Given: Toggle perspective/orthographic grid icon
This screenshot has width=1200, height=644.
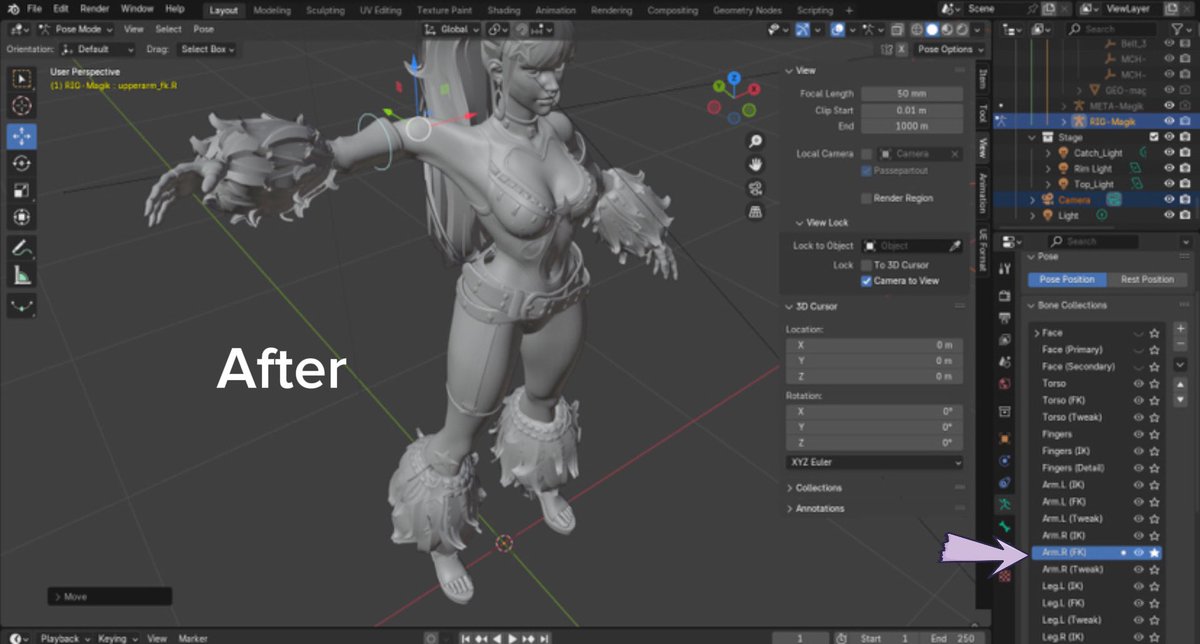Looking at the screenshot, I should [x=756, y=211].
